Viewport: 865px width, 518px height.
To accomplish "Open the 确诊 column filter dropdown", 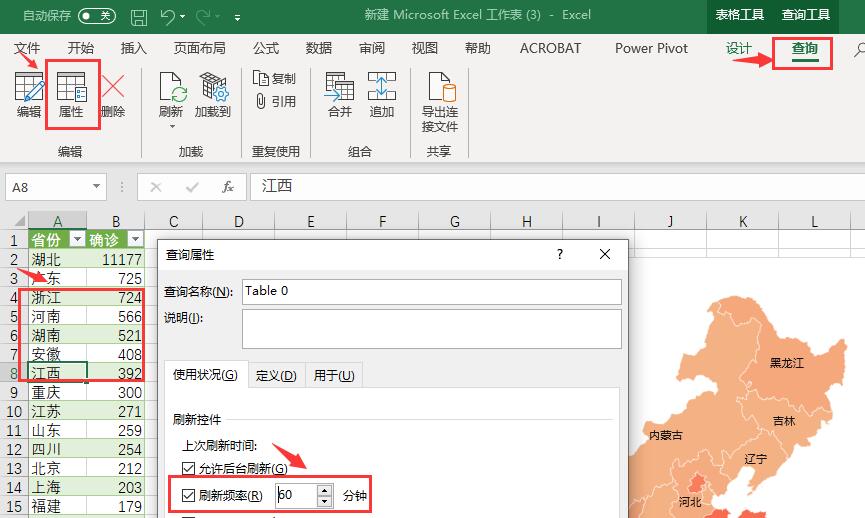I will (135, 240).
